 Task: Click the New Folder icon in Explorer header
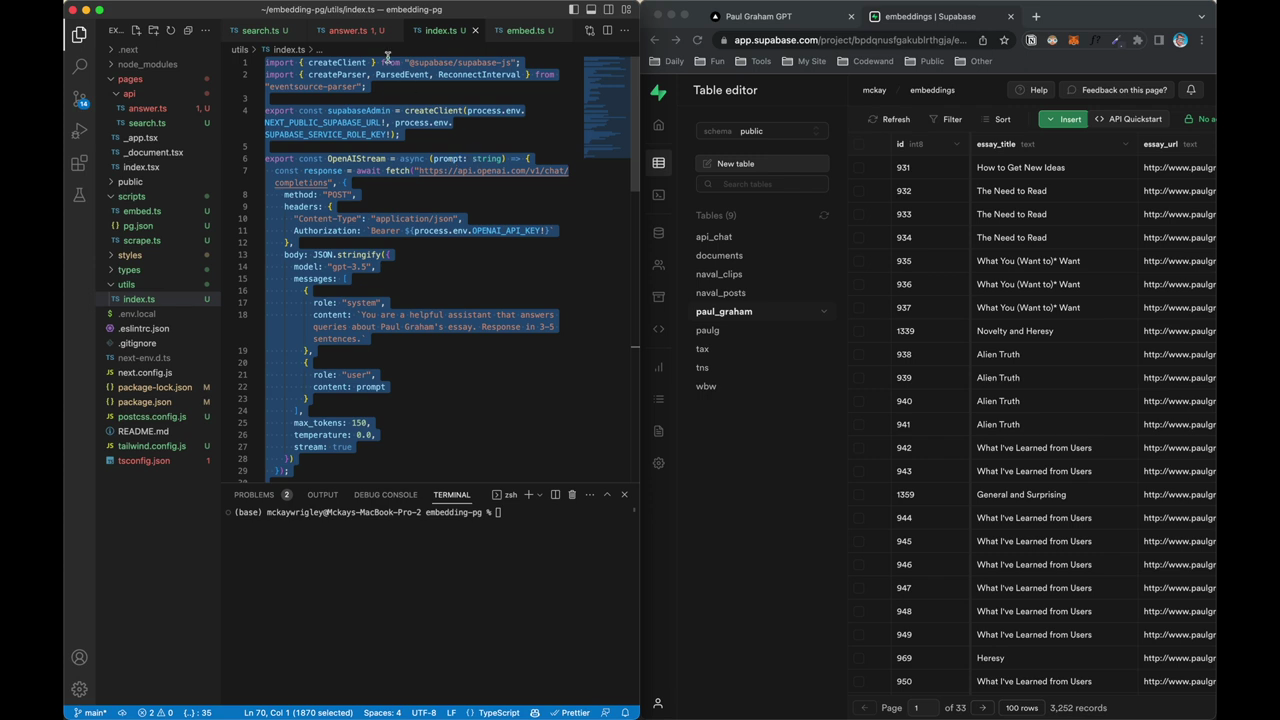pyautogui.click(x=153, y=31)
